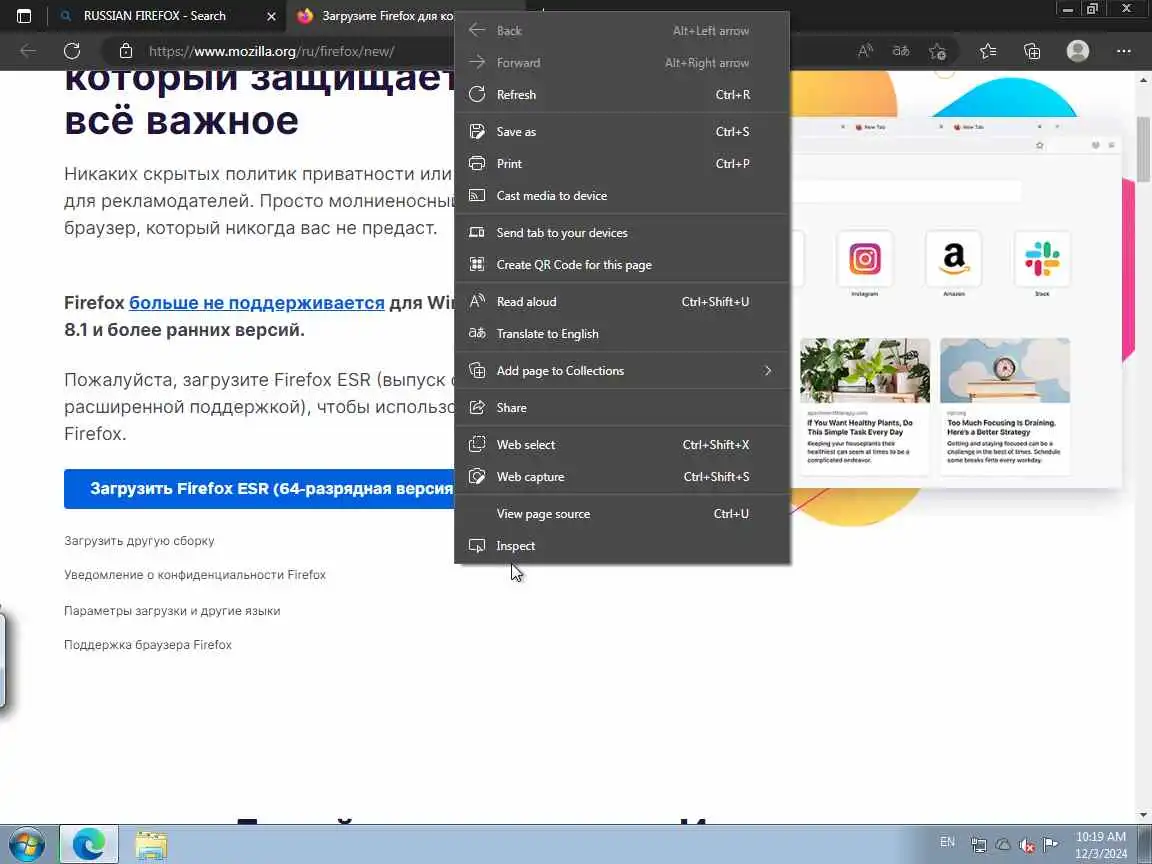
Task: Choose Web select in context menu
Action: tap(622, 444)
